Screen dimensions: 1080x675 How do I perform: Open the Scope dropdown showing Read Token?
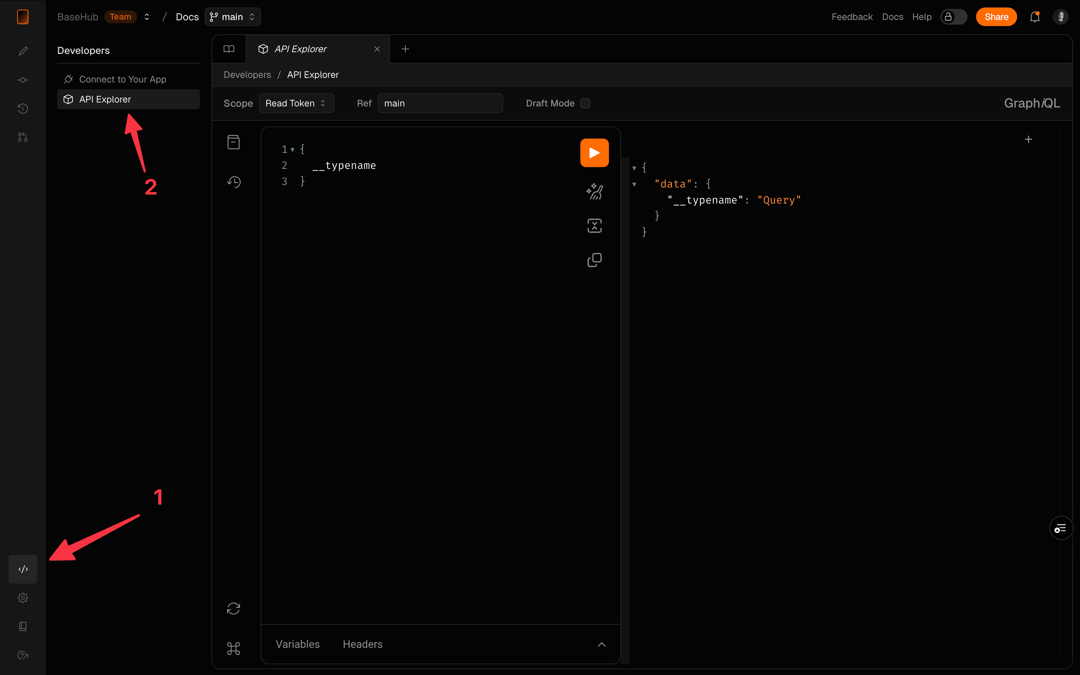pyautogui.click(x=296, y=103)
